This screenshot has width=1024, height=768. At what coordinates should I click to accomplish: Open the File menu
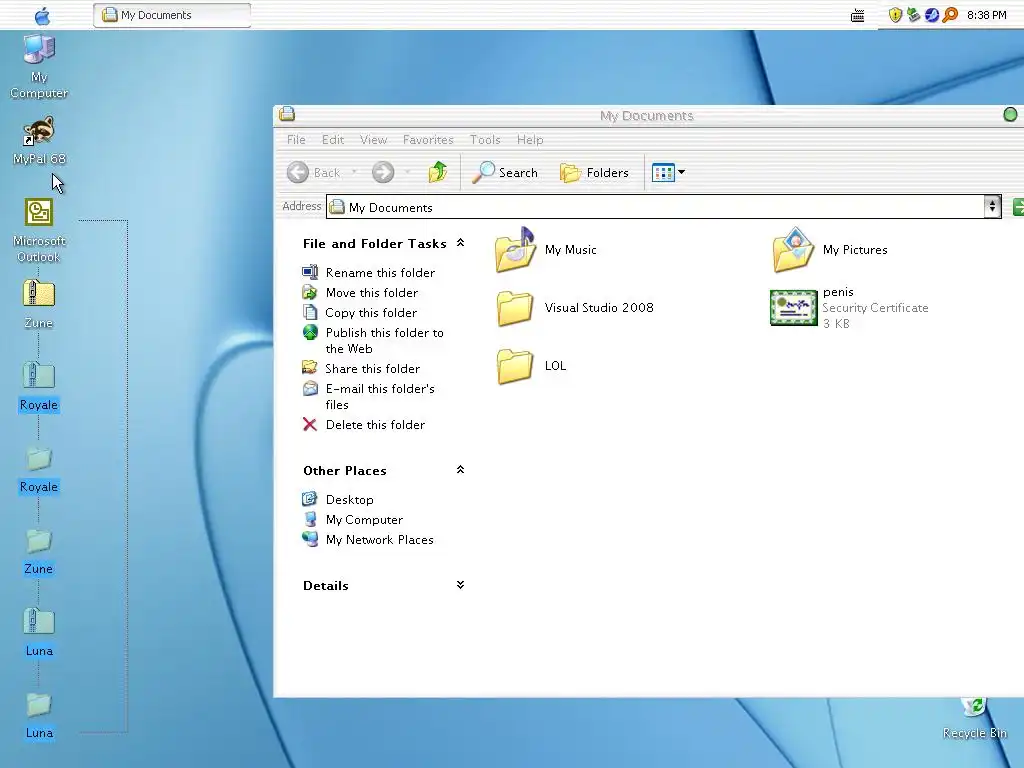pos(296,140)
